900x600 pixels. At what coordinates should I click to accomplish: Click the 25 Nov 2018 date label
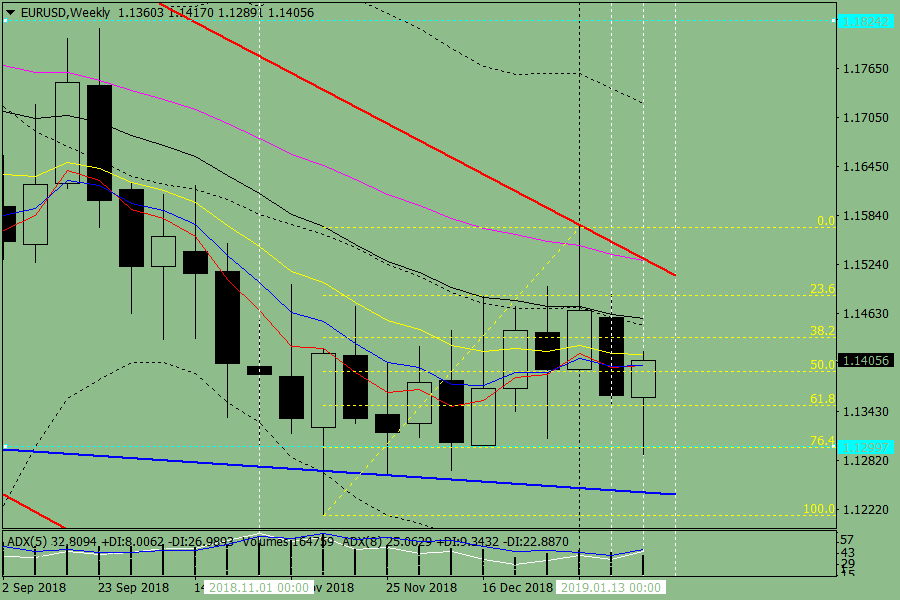click(x=422, y=588)
